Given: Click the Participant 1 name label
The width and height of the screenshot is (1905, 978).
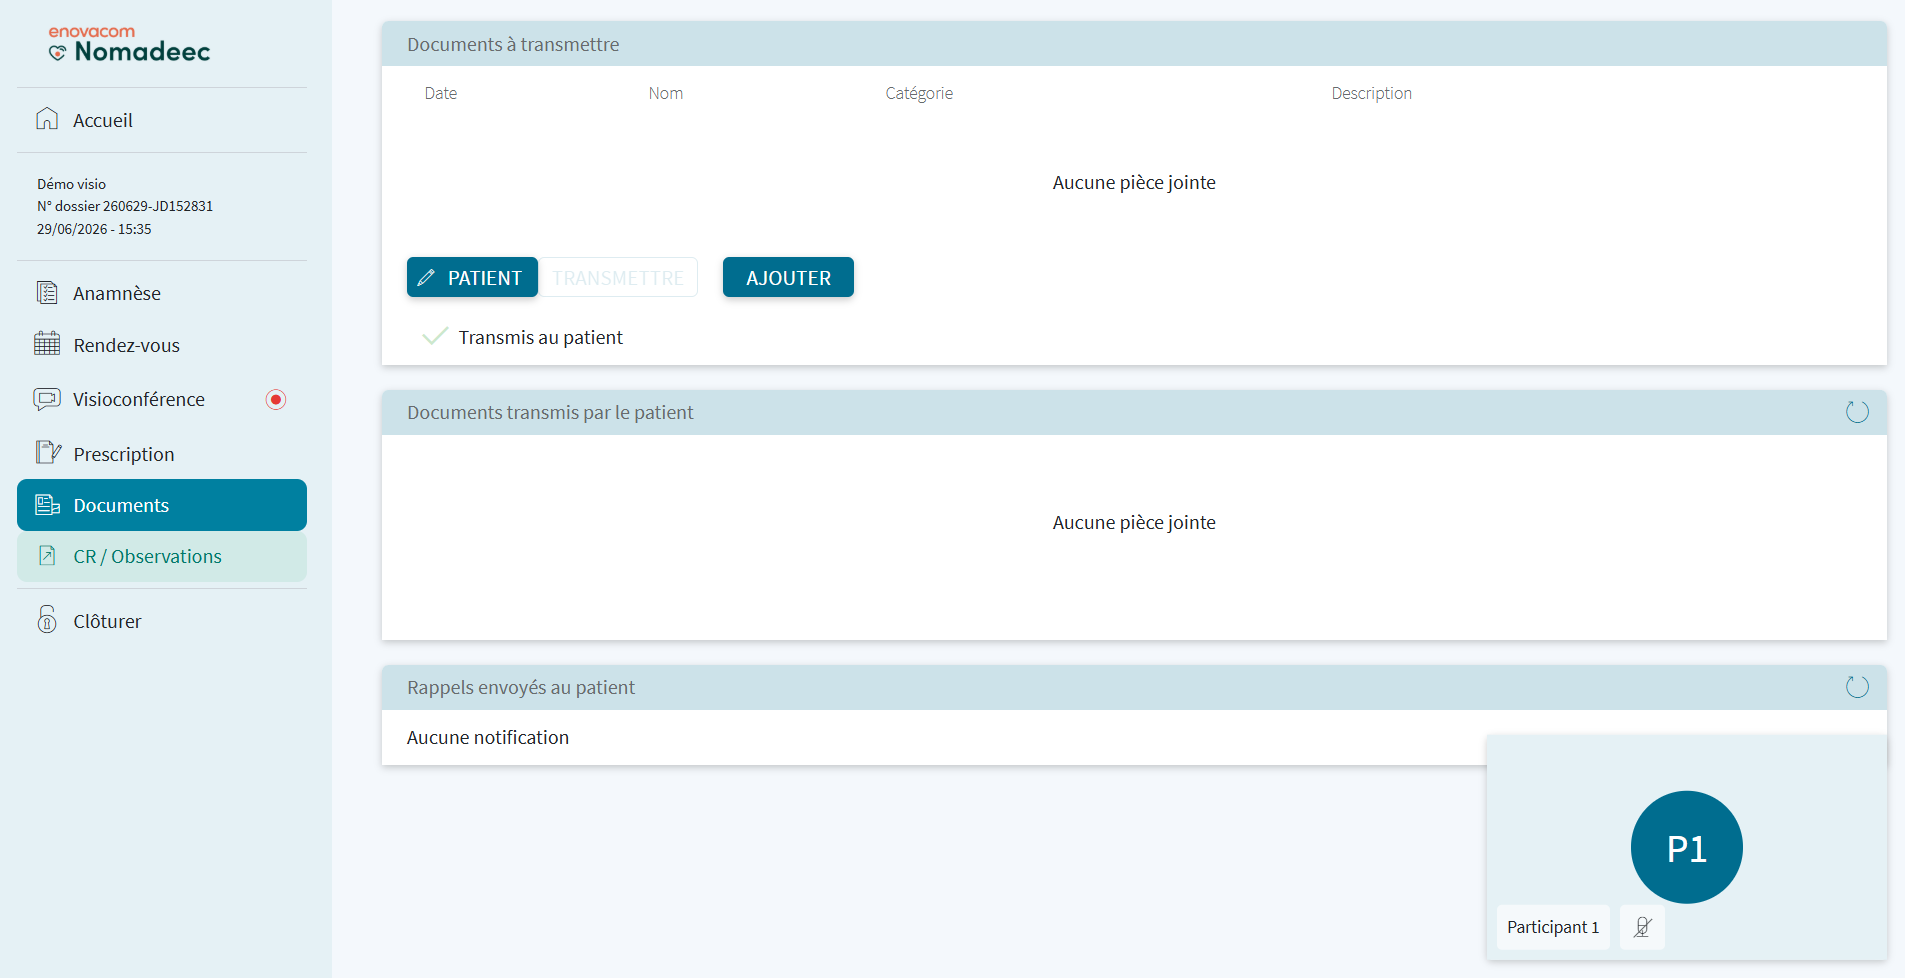Looking at the screenshot, I should [x=1553, y=927].
